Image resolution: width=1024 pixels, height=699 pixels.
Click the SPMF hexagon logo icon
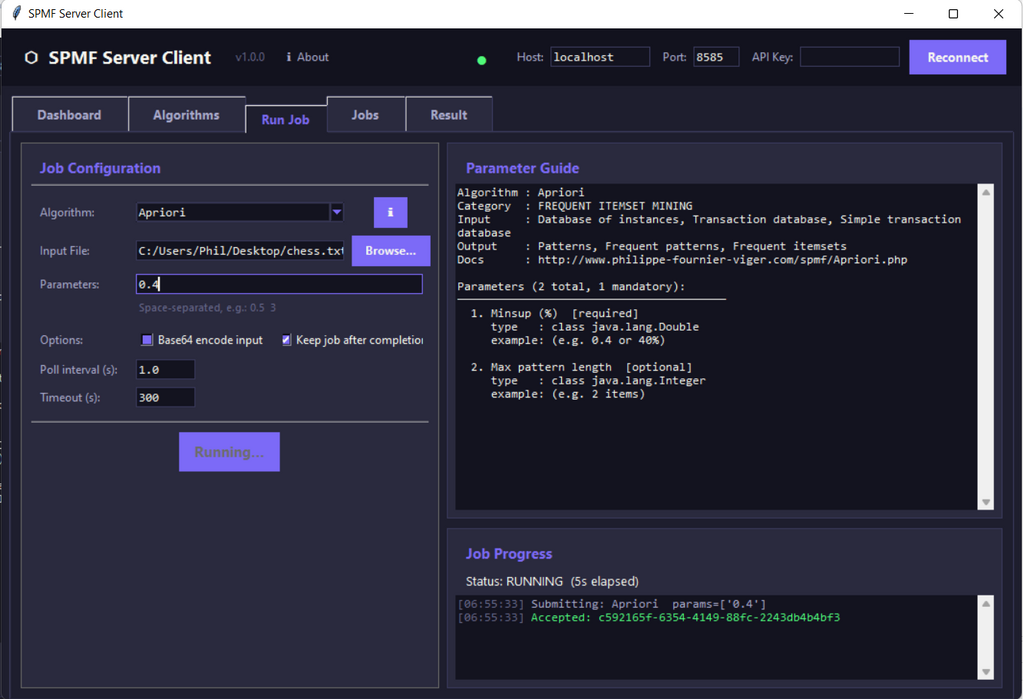(31, 58)
